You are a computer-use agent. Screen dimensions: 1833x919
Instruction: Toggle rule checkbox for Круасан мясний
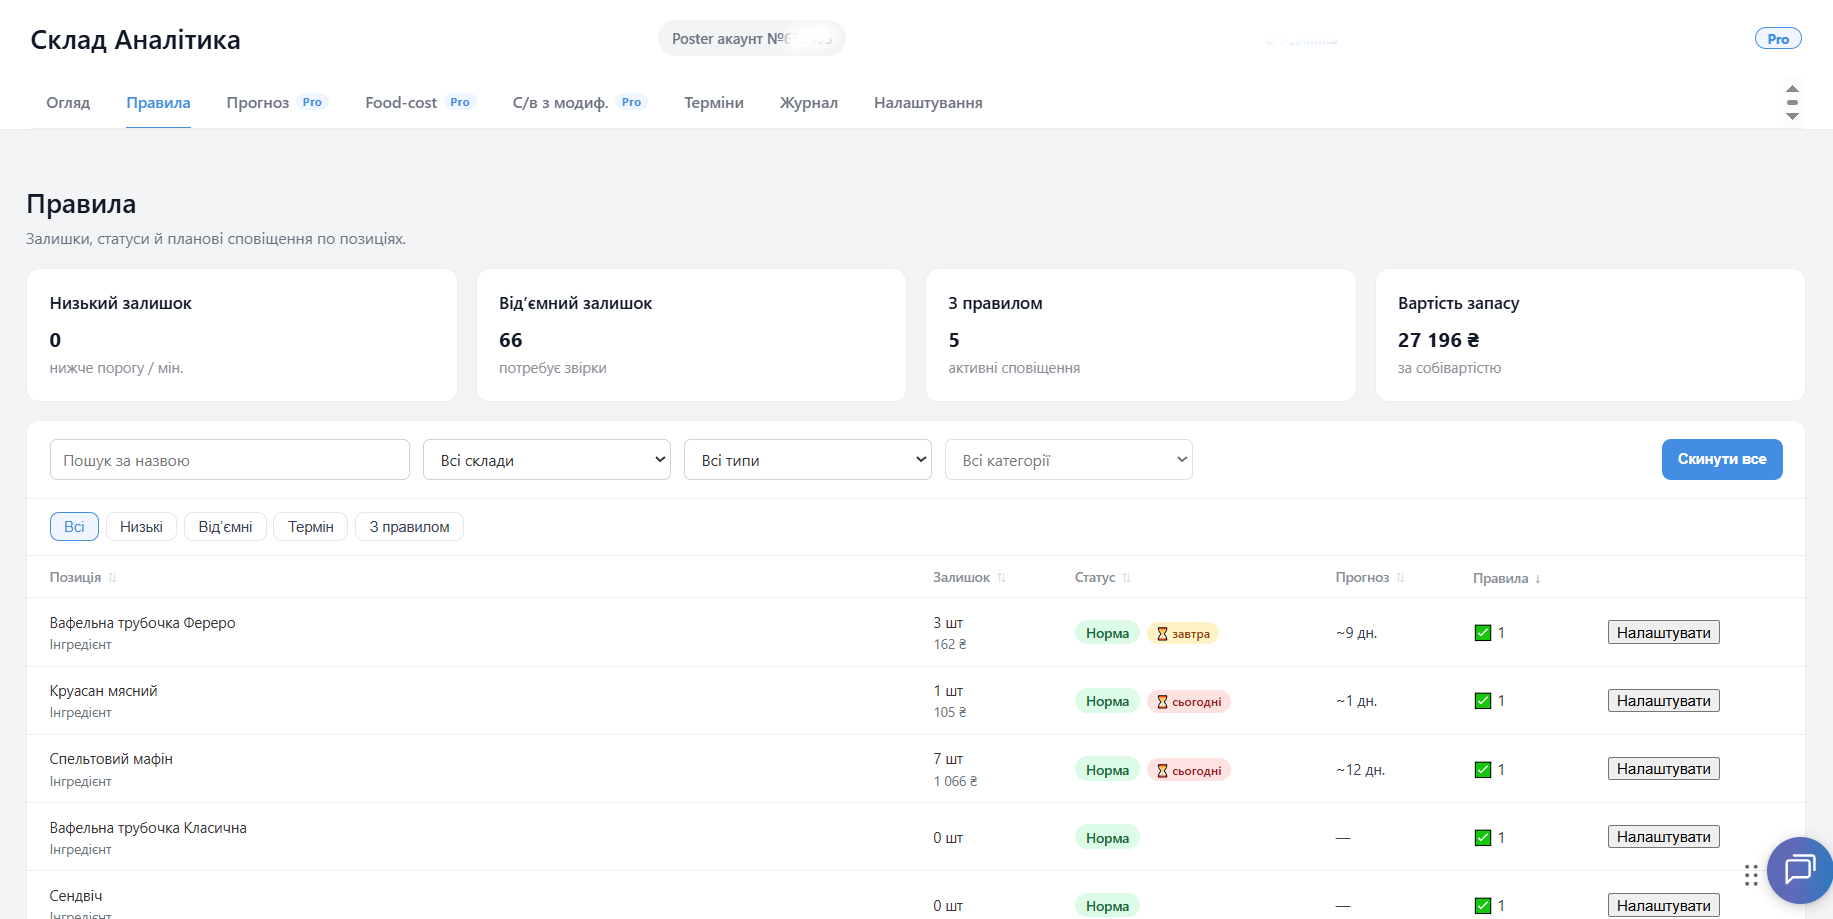tap(1483, 701)
